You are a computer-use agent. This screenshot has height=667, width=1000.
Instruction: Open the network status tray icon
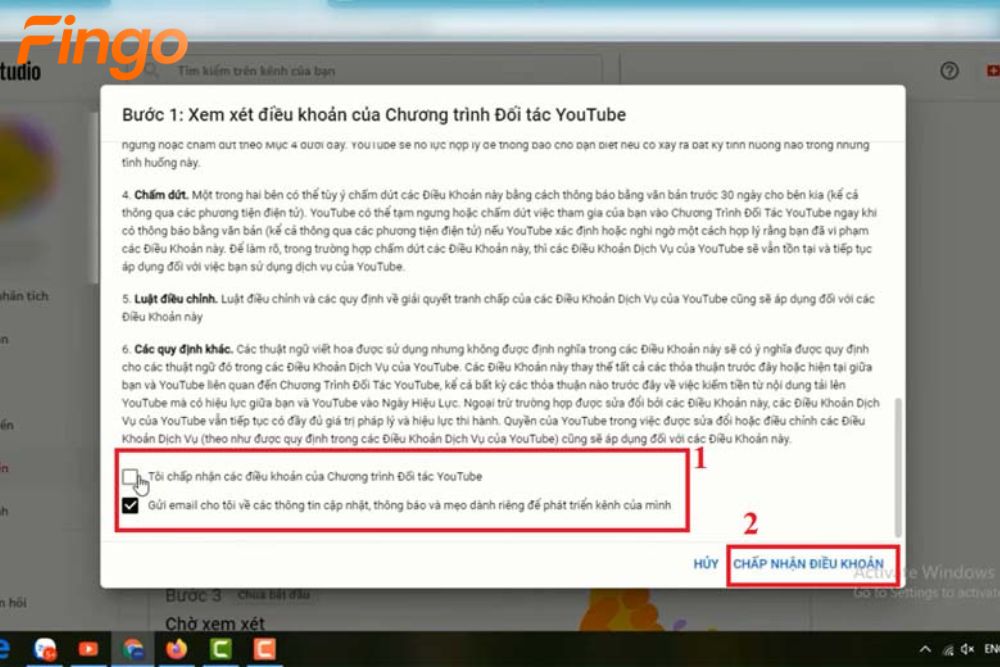coord(948,650)
